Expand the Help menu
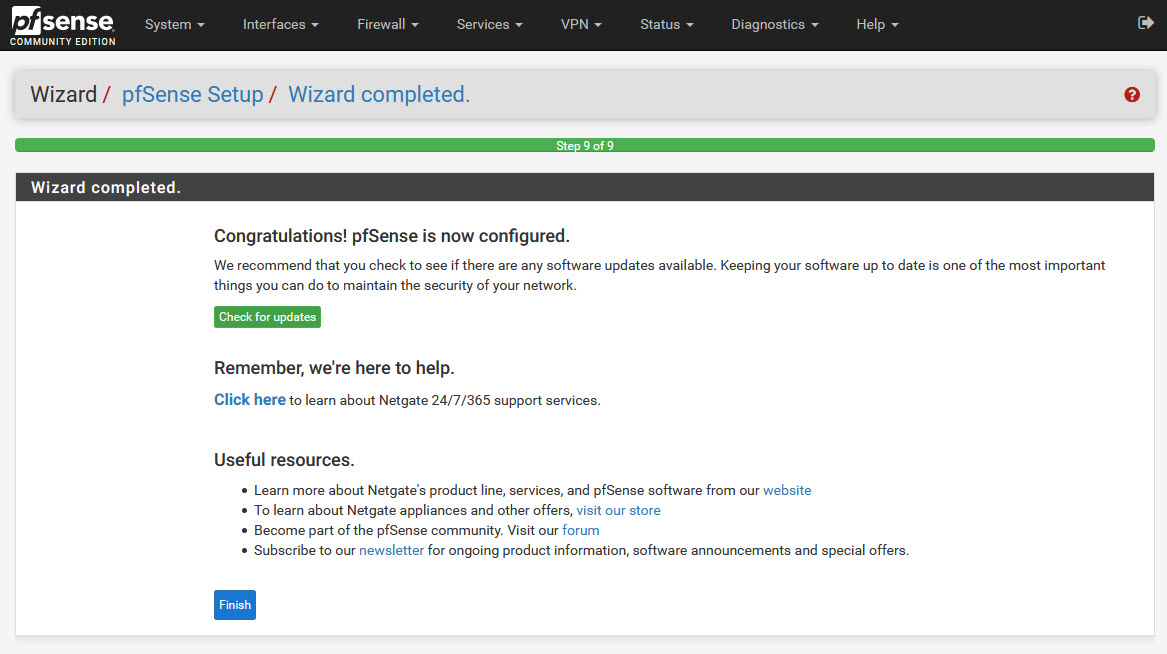Screen dimensions: 1167x654 [x=877, y=25]
